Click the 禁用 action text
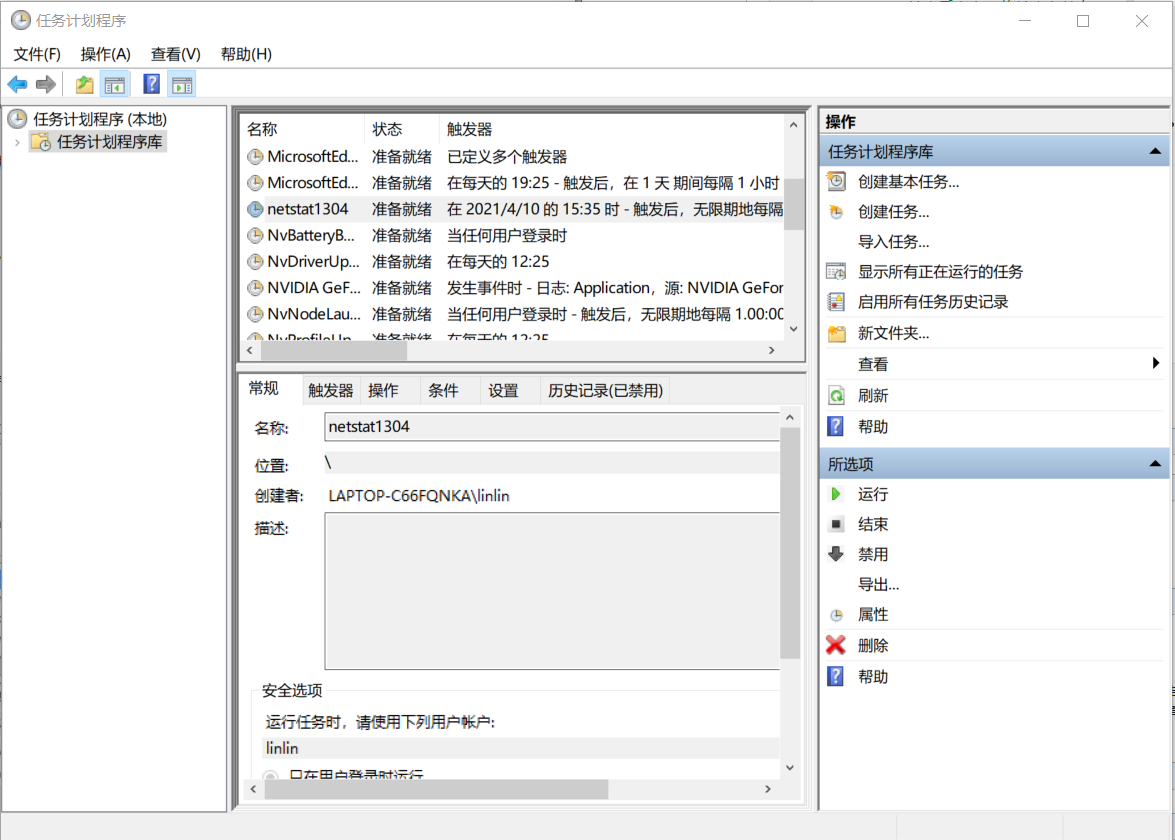 click(873, 554)
